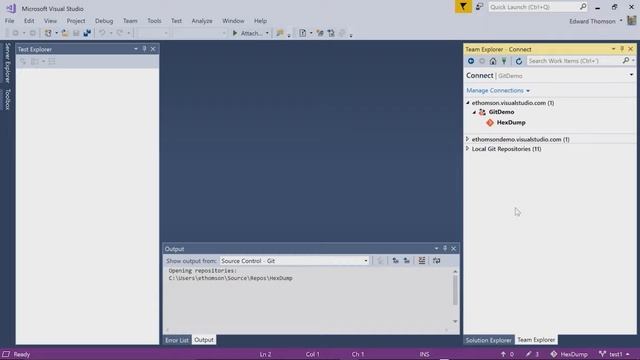Click the Open File toolbar icon
The width and height of the screenshot is (640, 360).
(65, 33)
